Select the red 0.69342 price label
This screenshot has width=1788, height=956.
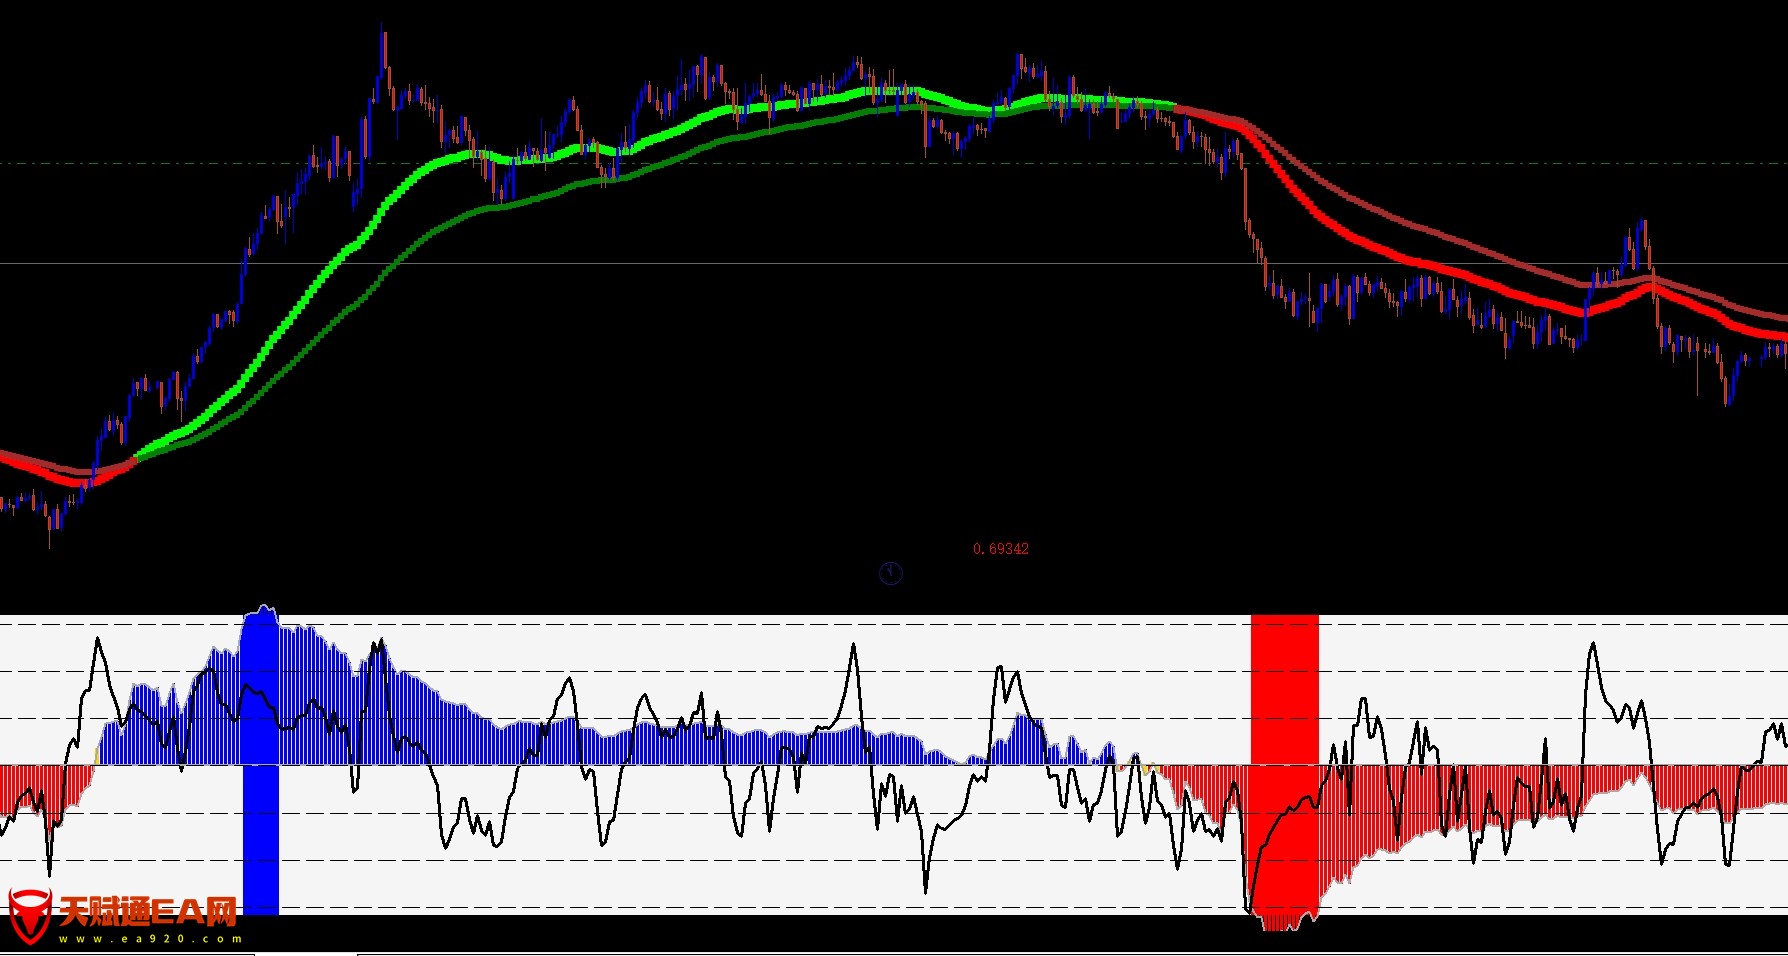tap(1000, 549)
